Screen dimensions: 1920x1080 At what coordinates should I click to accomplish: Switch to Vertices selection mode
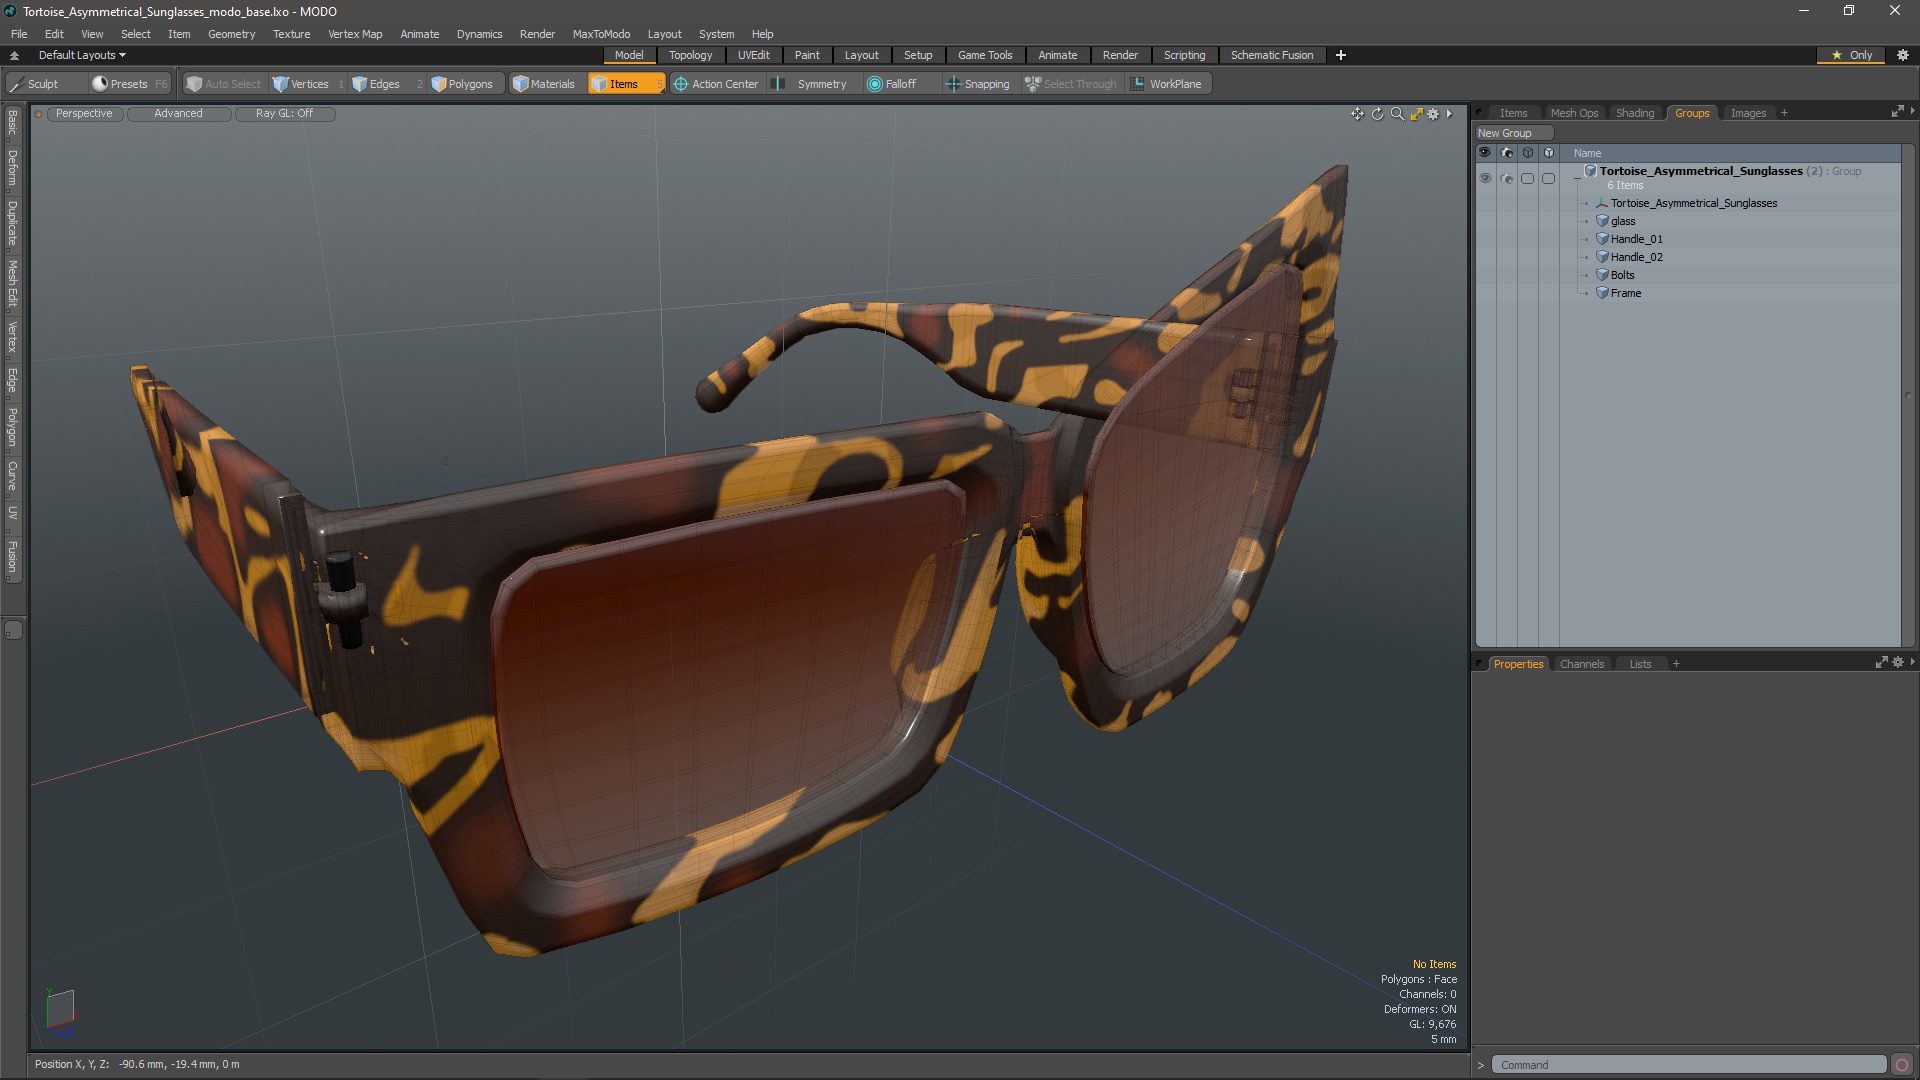(308, 84)
